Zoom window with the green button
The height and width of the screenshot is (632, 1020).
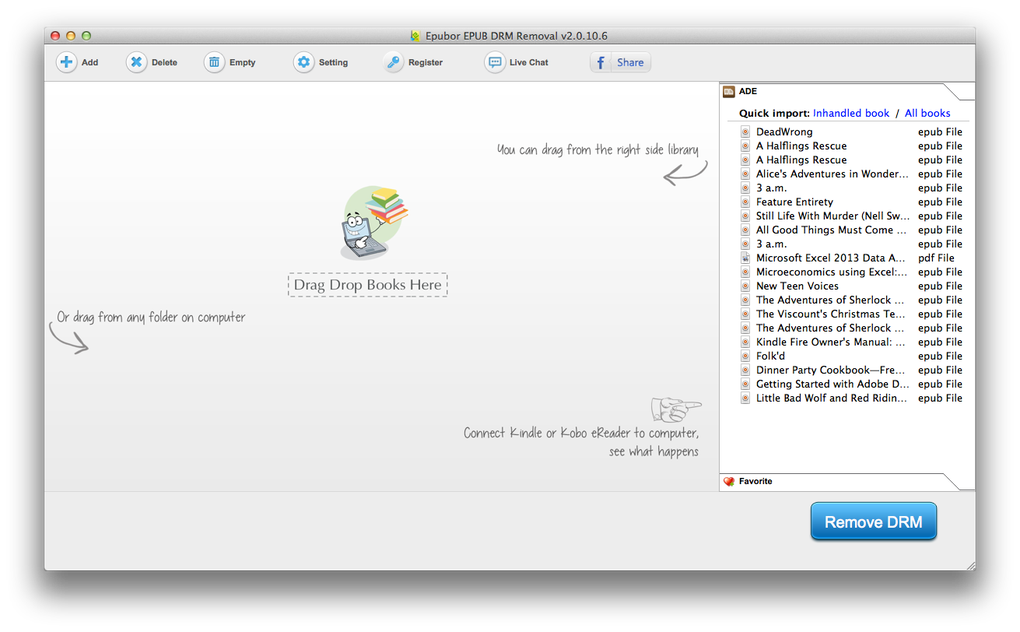[87, 36]
